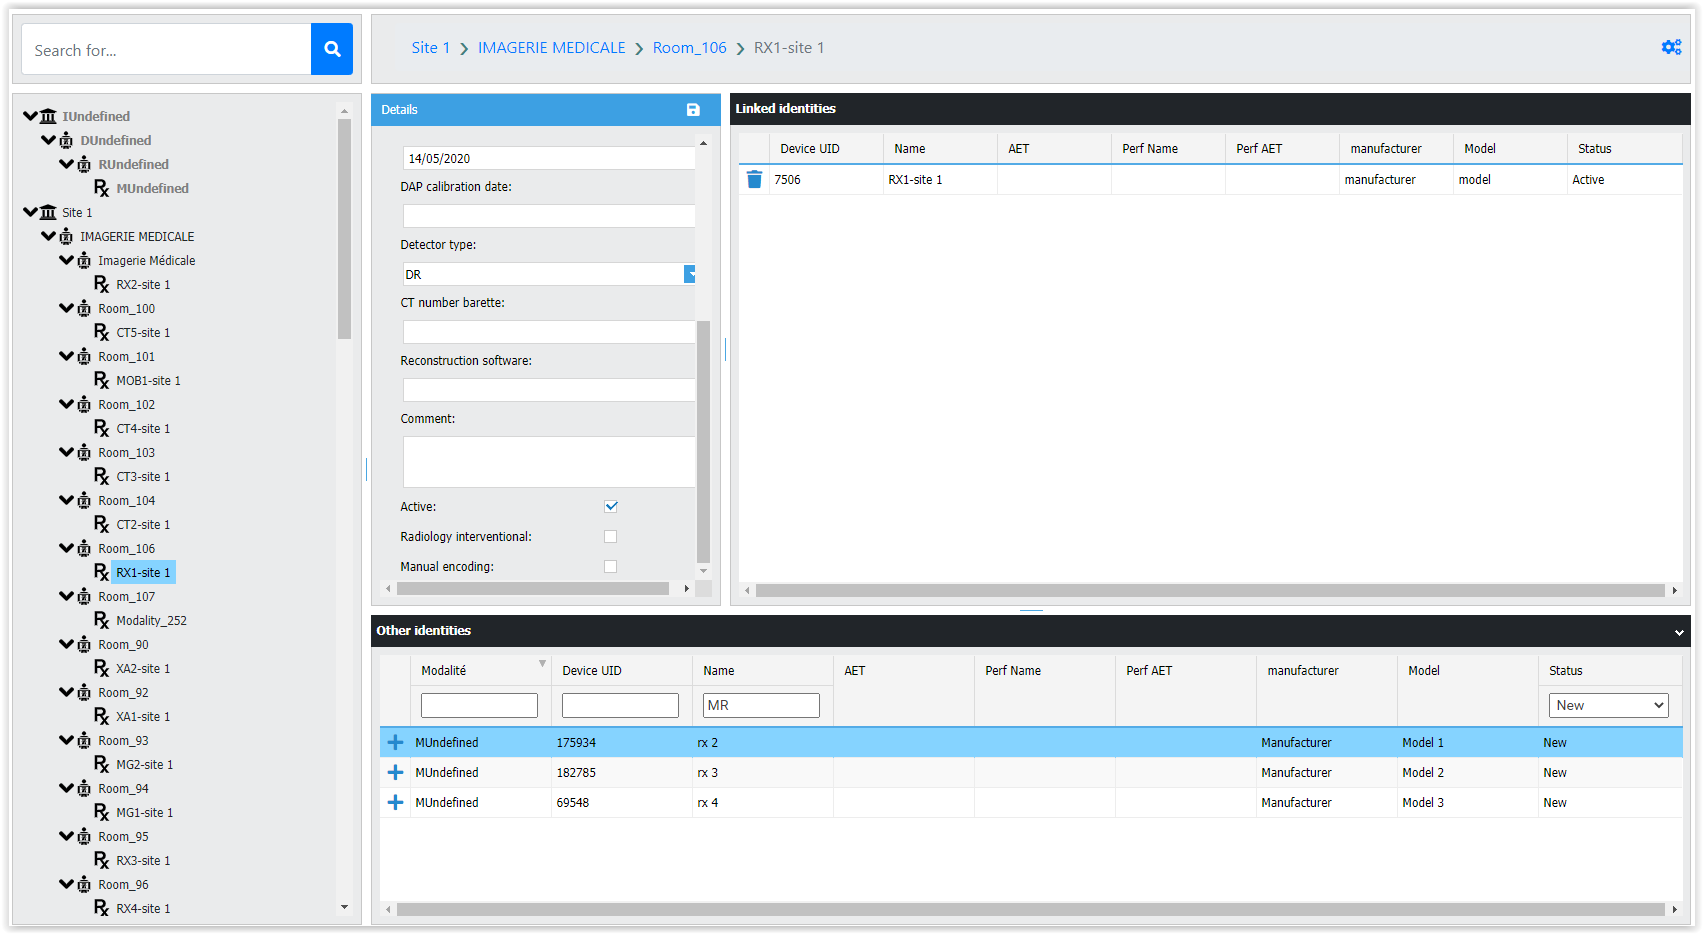The height and width of the screenshot is (934, 1703).
Task: Go to IMAGERIE MEDICALE breadcrumb link
Action: point(551,48)
